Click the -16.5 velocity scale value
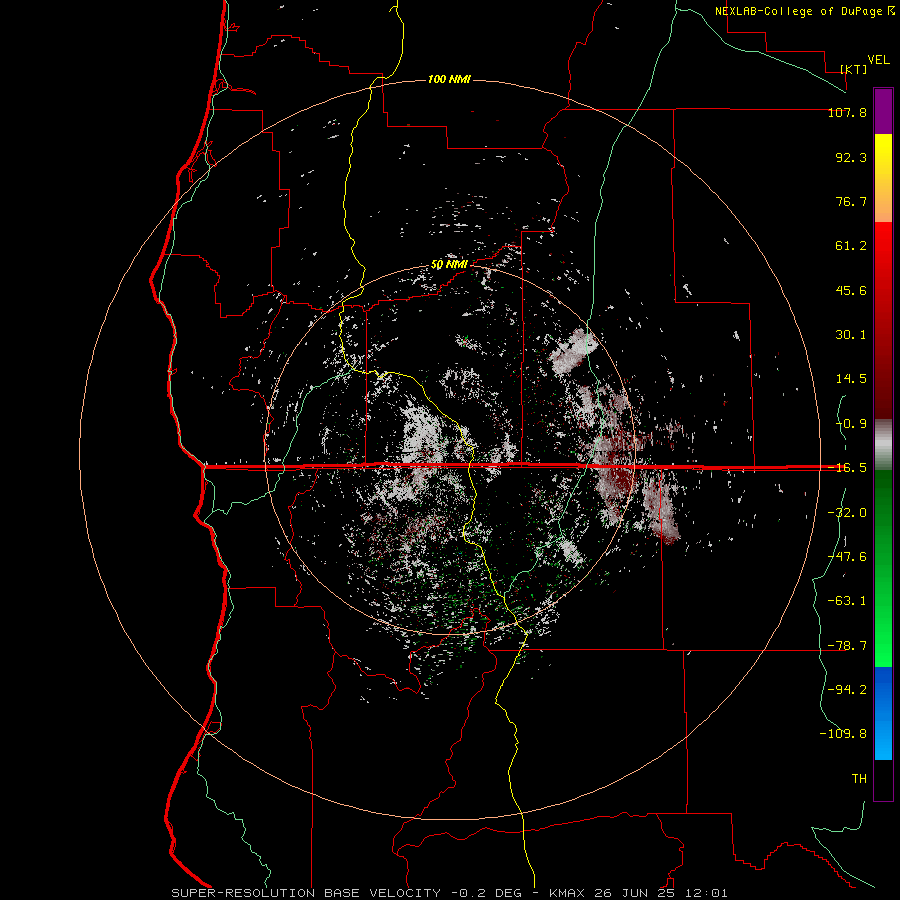Screen dimensions: 900x900 coord(847,468)
